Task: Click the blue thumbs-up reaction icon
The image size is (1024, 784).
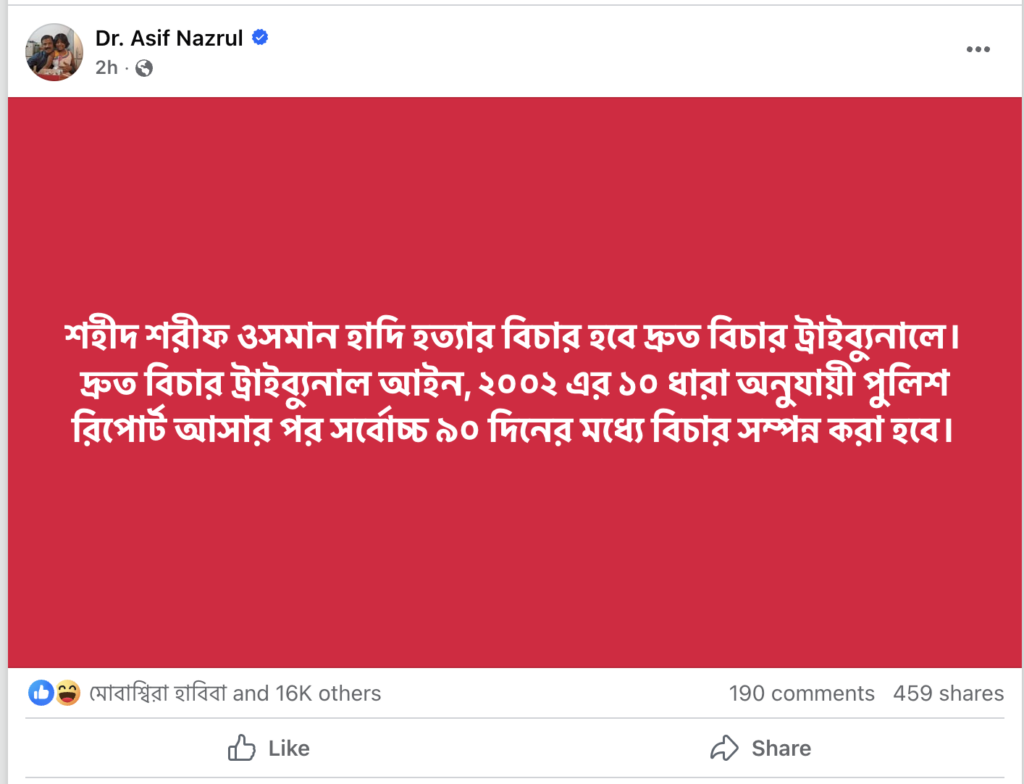Action: point(41,693)
